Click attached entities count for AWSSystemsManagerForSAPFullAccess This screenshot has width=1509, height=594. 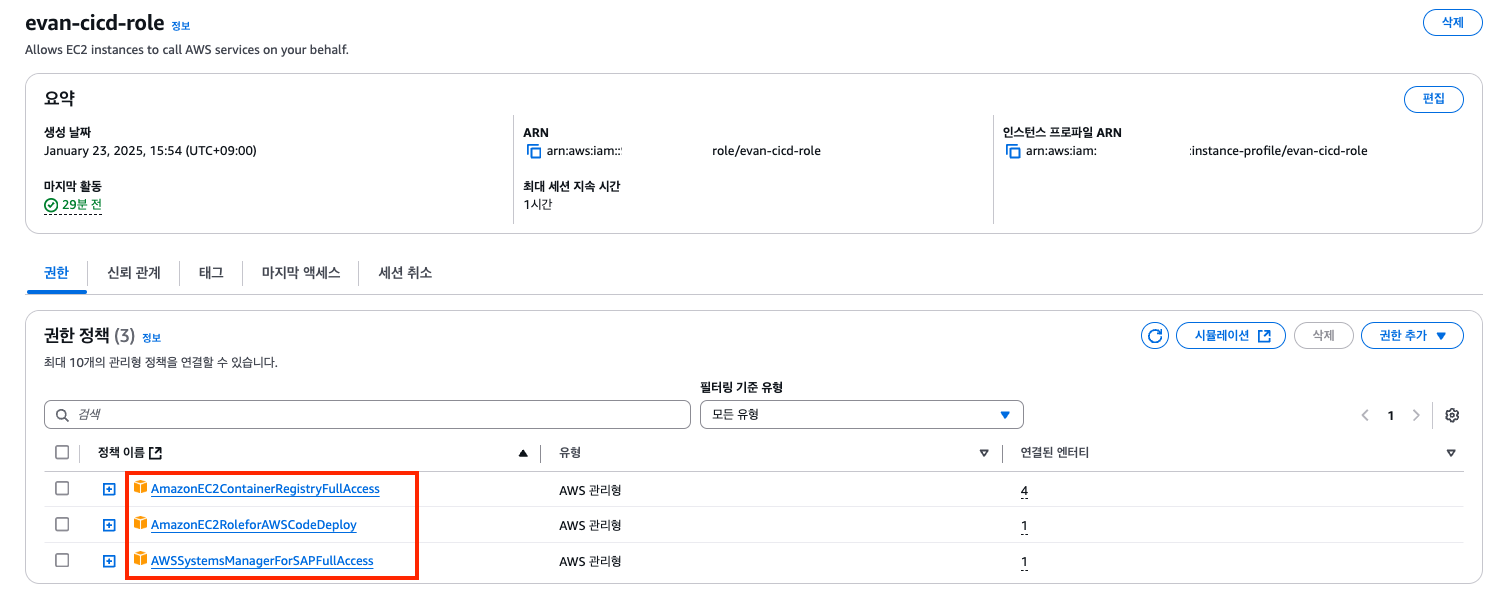pos(1024,562)
